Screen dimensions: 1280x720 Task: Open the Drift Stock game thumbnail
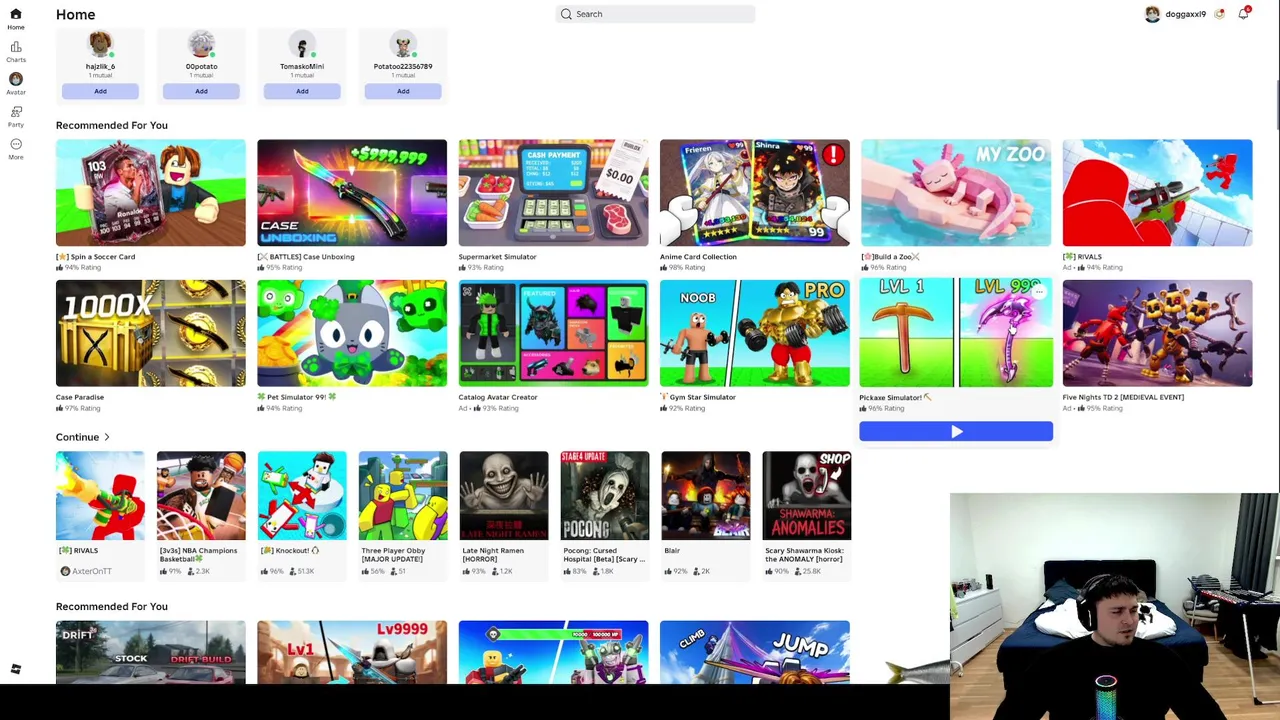click(150, 652)
